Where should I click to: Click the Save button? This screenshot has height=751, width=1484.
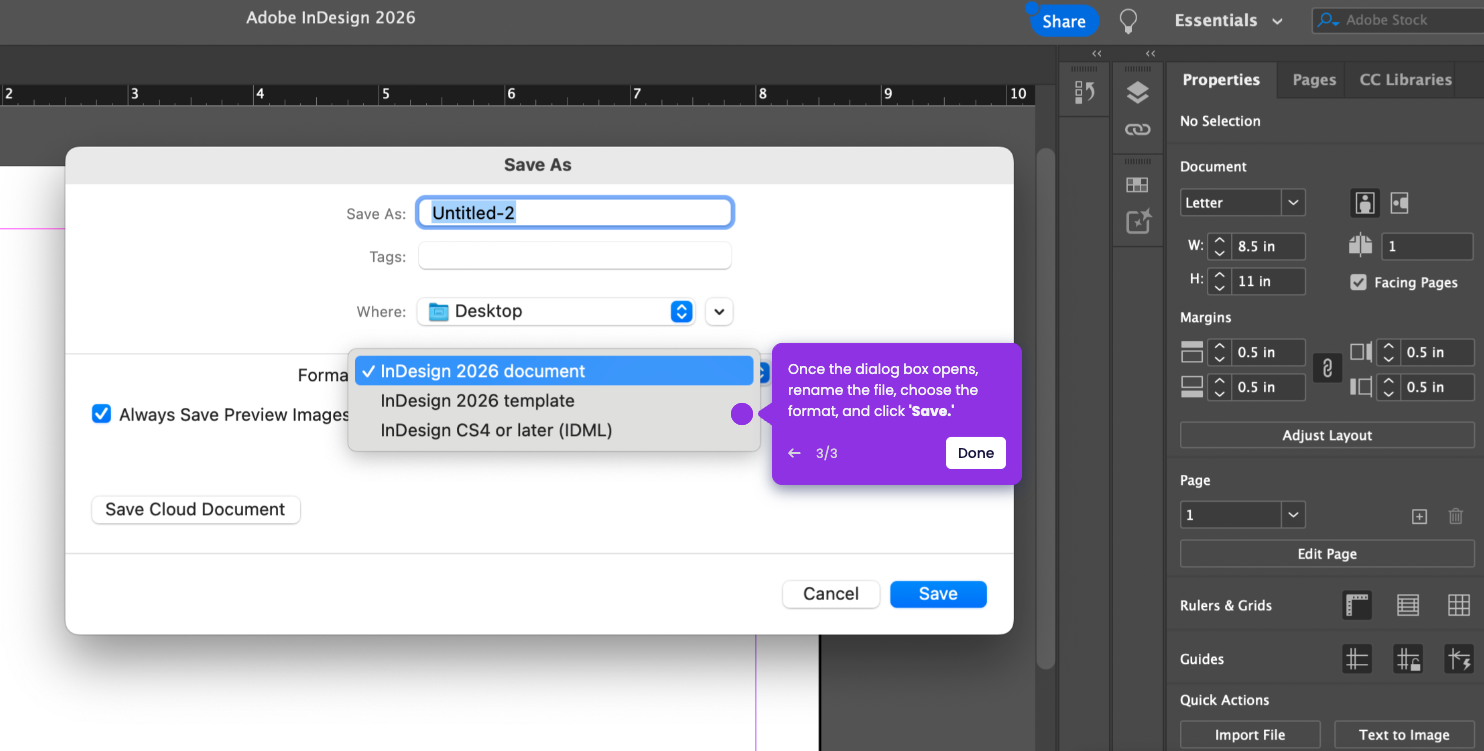coord(938,594)
